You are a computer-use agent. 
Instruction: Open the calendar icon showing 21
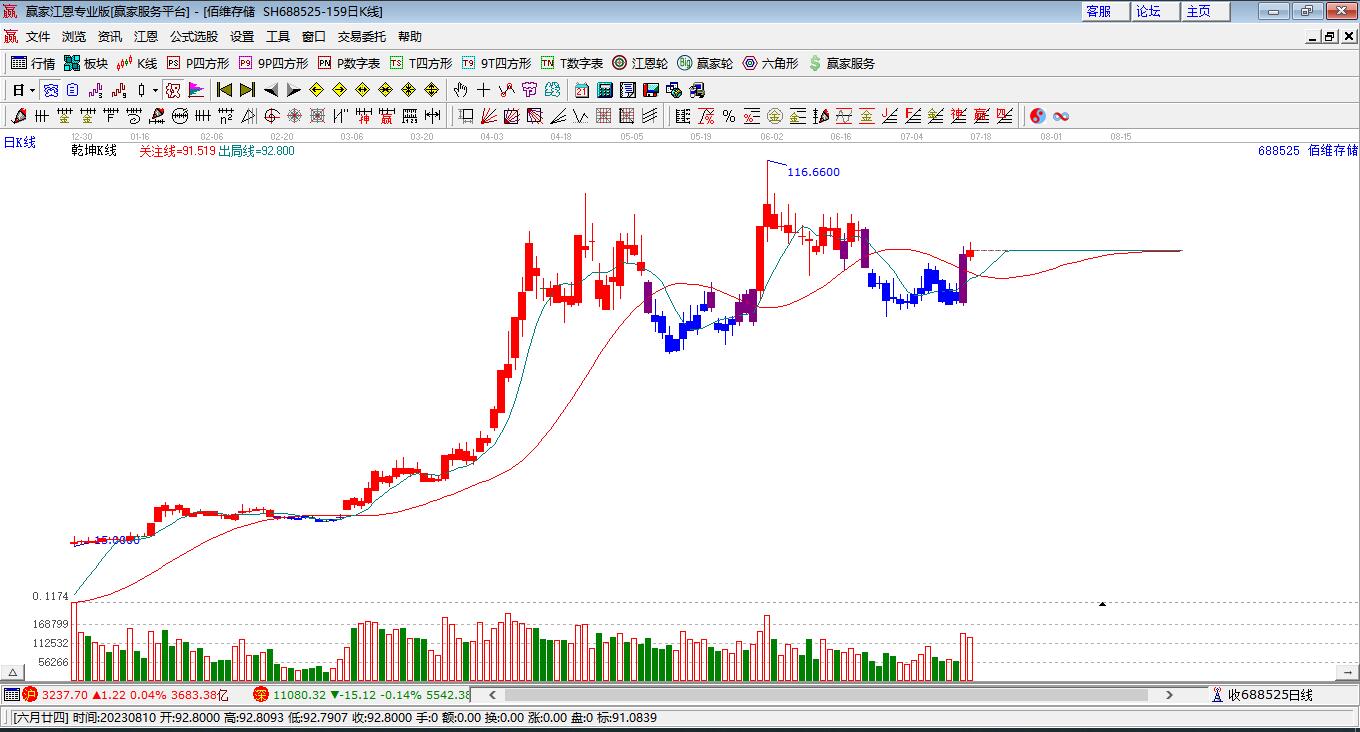pos(582,90)
